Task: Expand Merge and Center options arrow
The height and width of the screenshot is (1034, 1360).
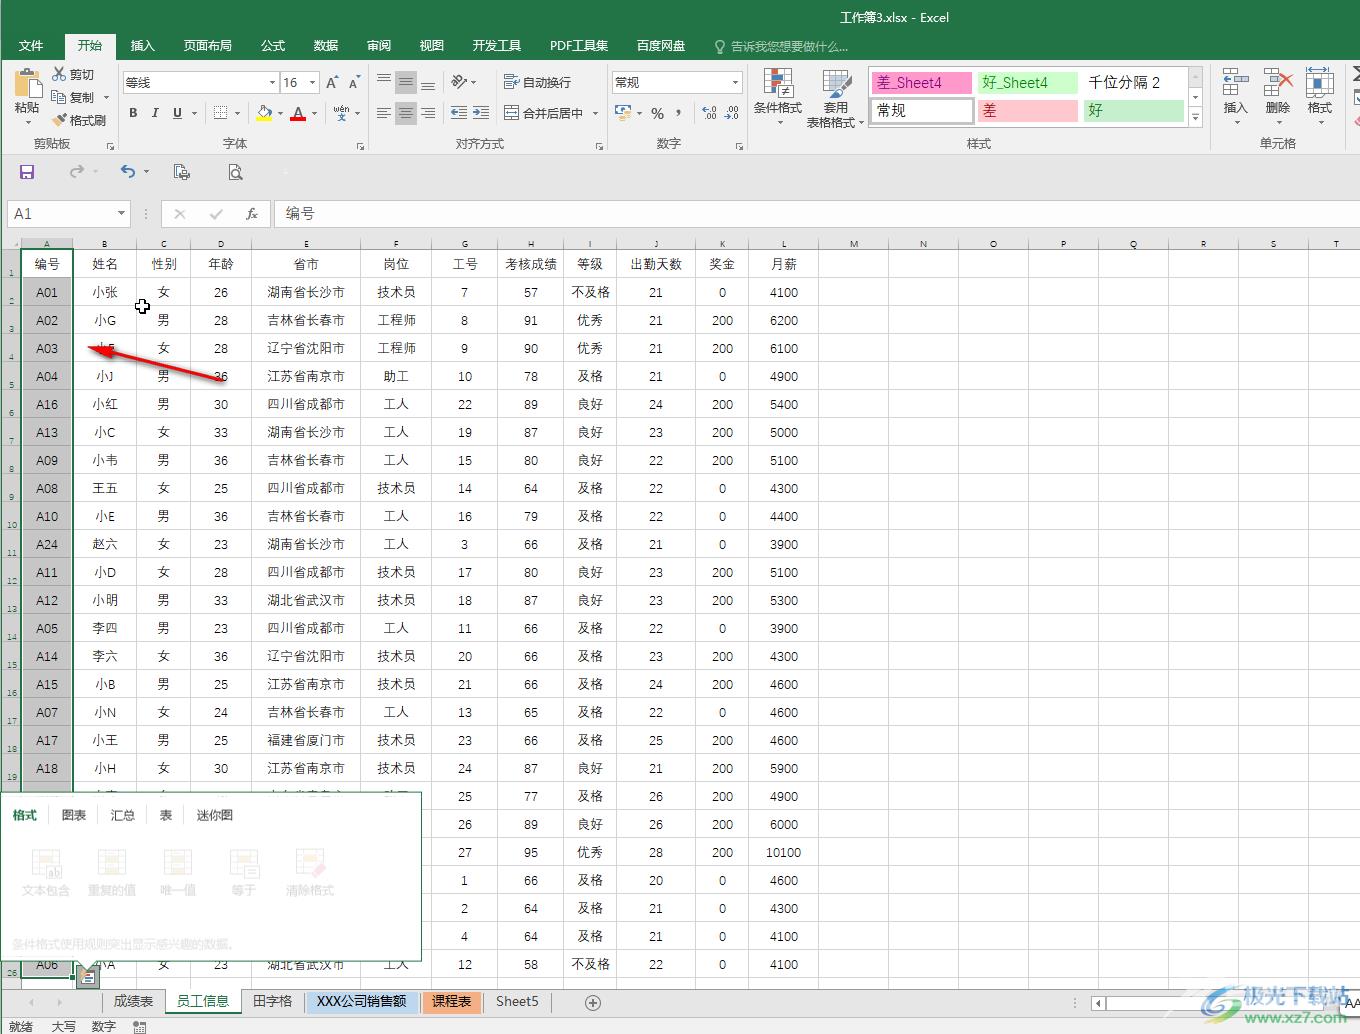Action: click(x=595, y=113)
